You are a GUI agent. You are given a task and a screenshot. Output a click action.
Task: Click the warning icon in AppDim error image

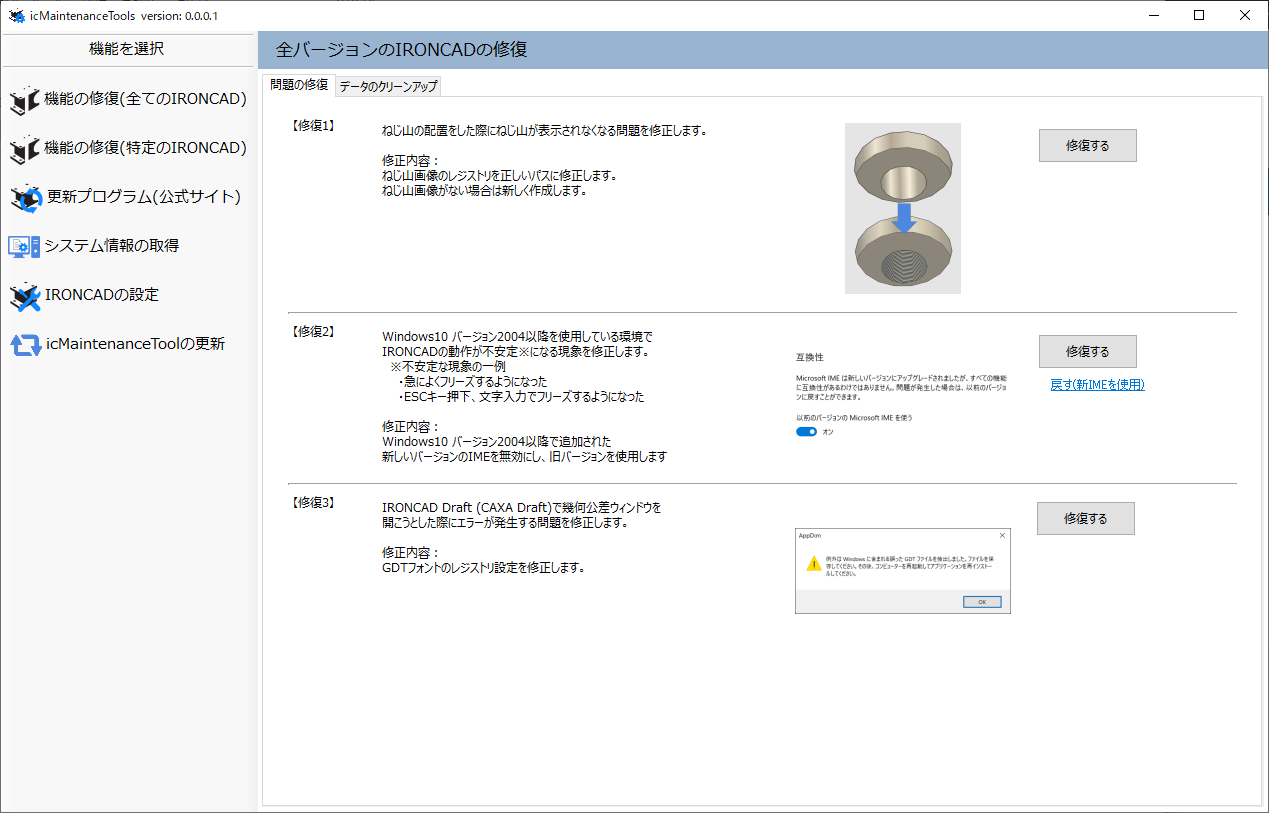(x=813, y=564)
